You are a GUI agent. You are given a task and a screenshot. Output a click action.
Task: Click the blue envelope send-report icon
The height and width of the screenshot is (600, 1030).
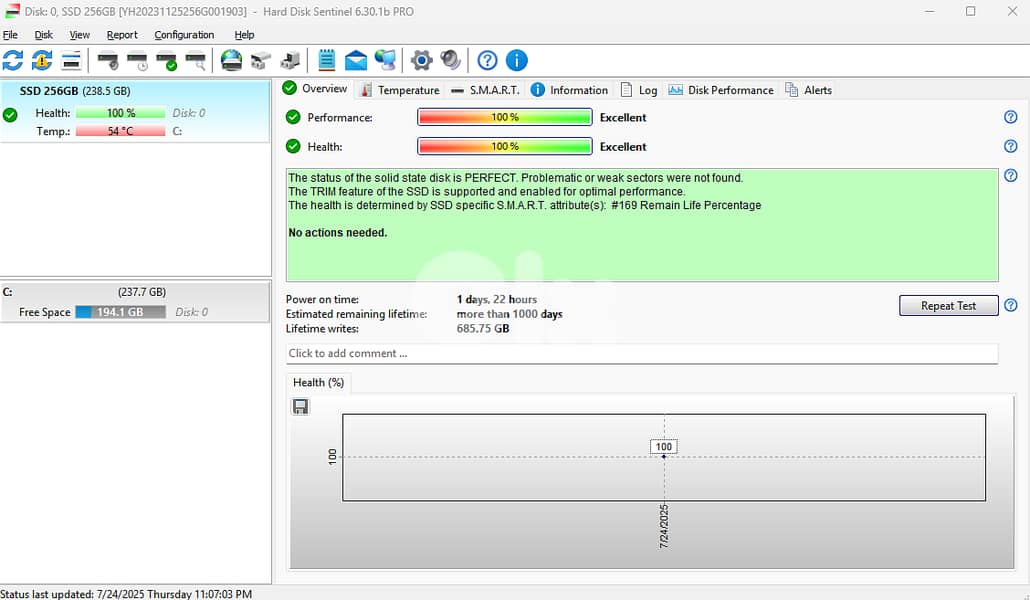coord(356,61)
